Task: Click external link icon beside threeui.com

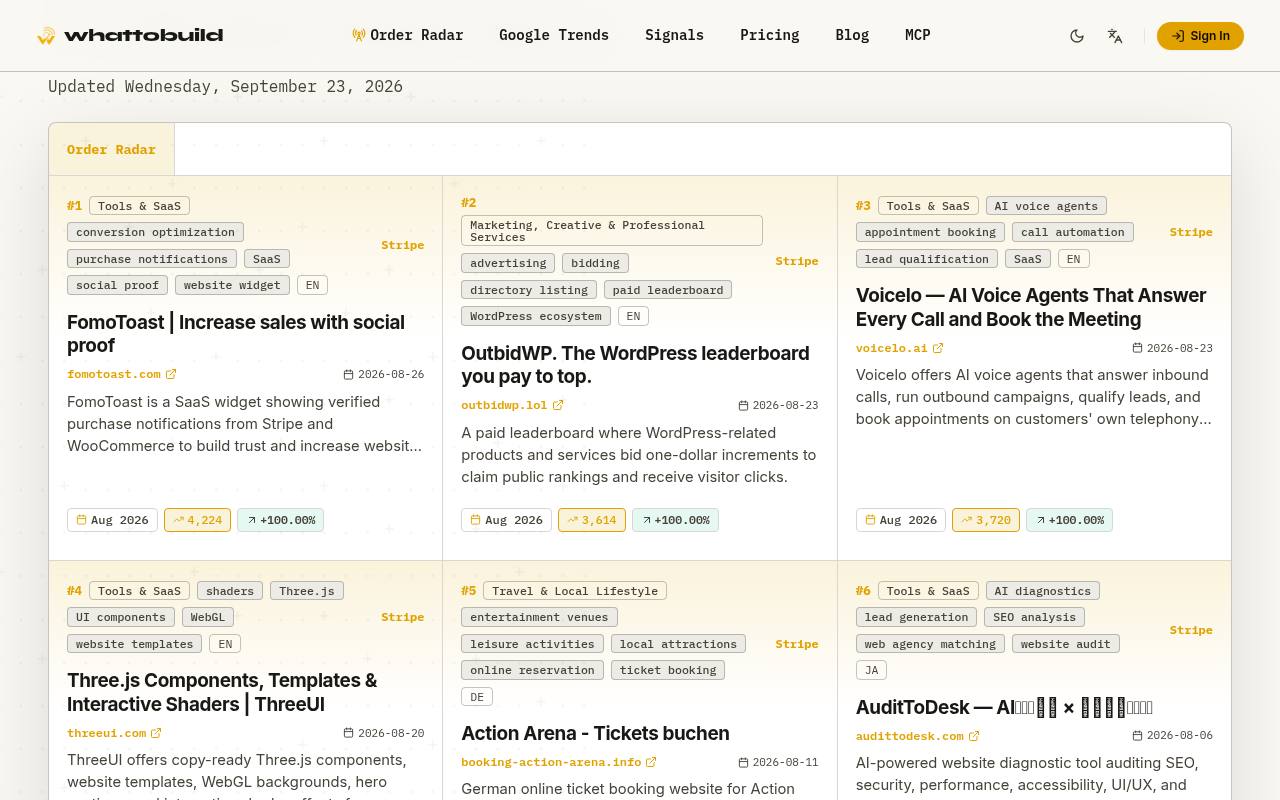Action: (x=156, y=733)
